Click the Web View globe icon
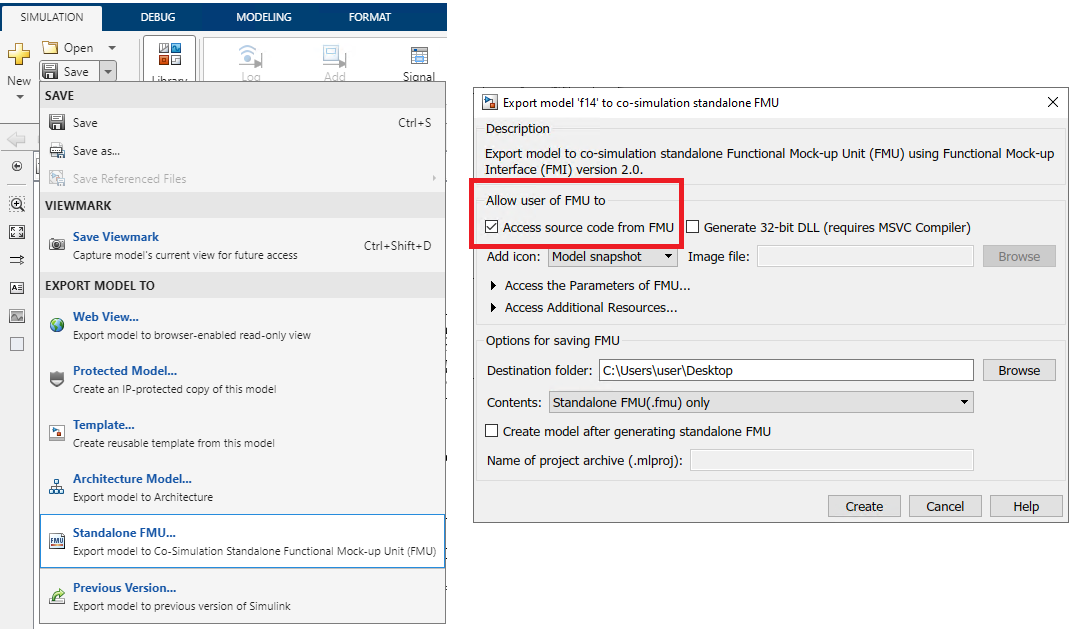 (57, 325)
